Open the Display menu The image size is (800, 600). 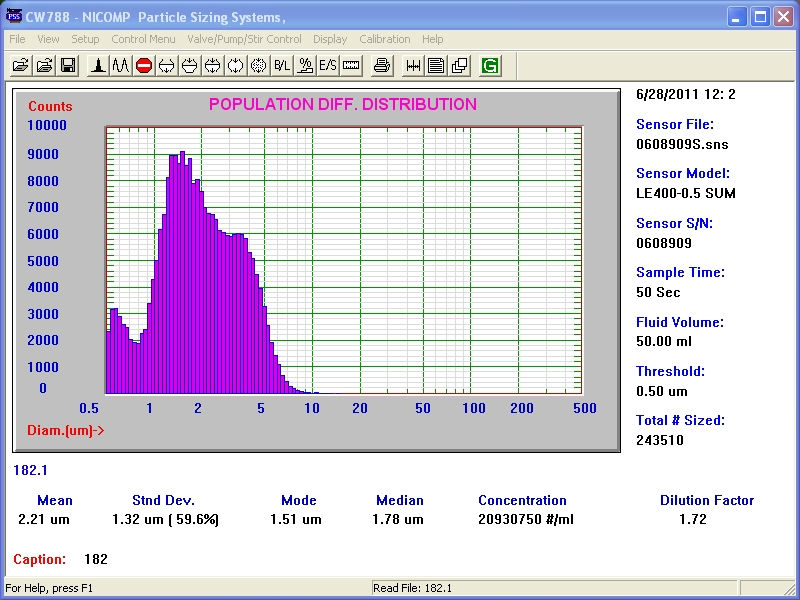(x=330, y=39)
